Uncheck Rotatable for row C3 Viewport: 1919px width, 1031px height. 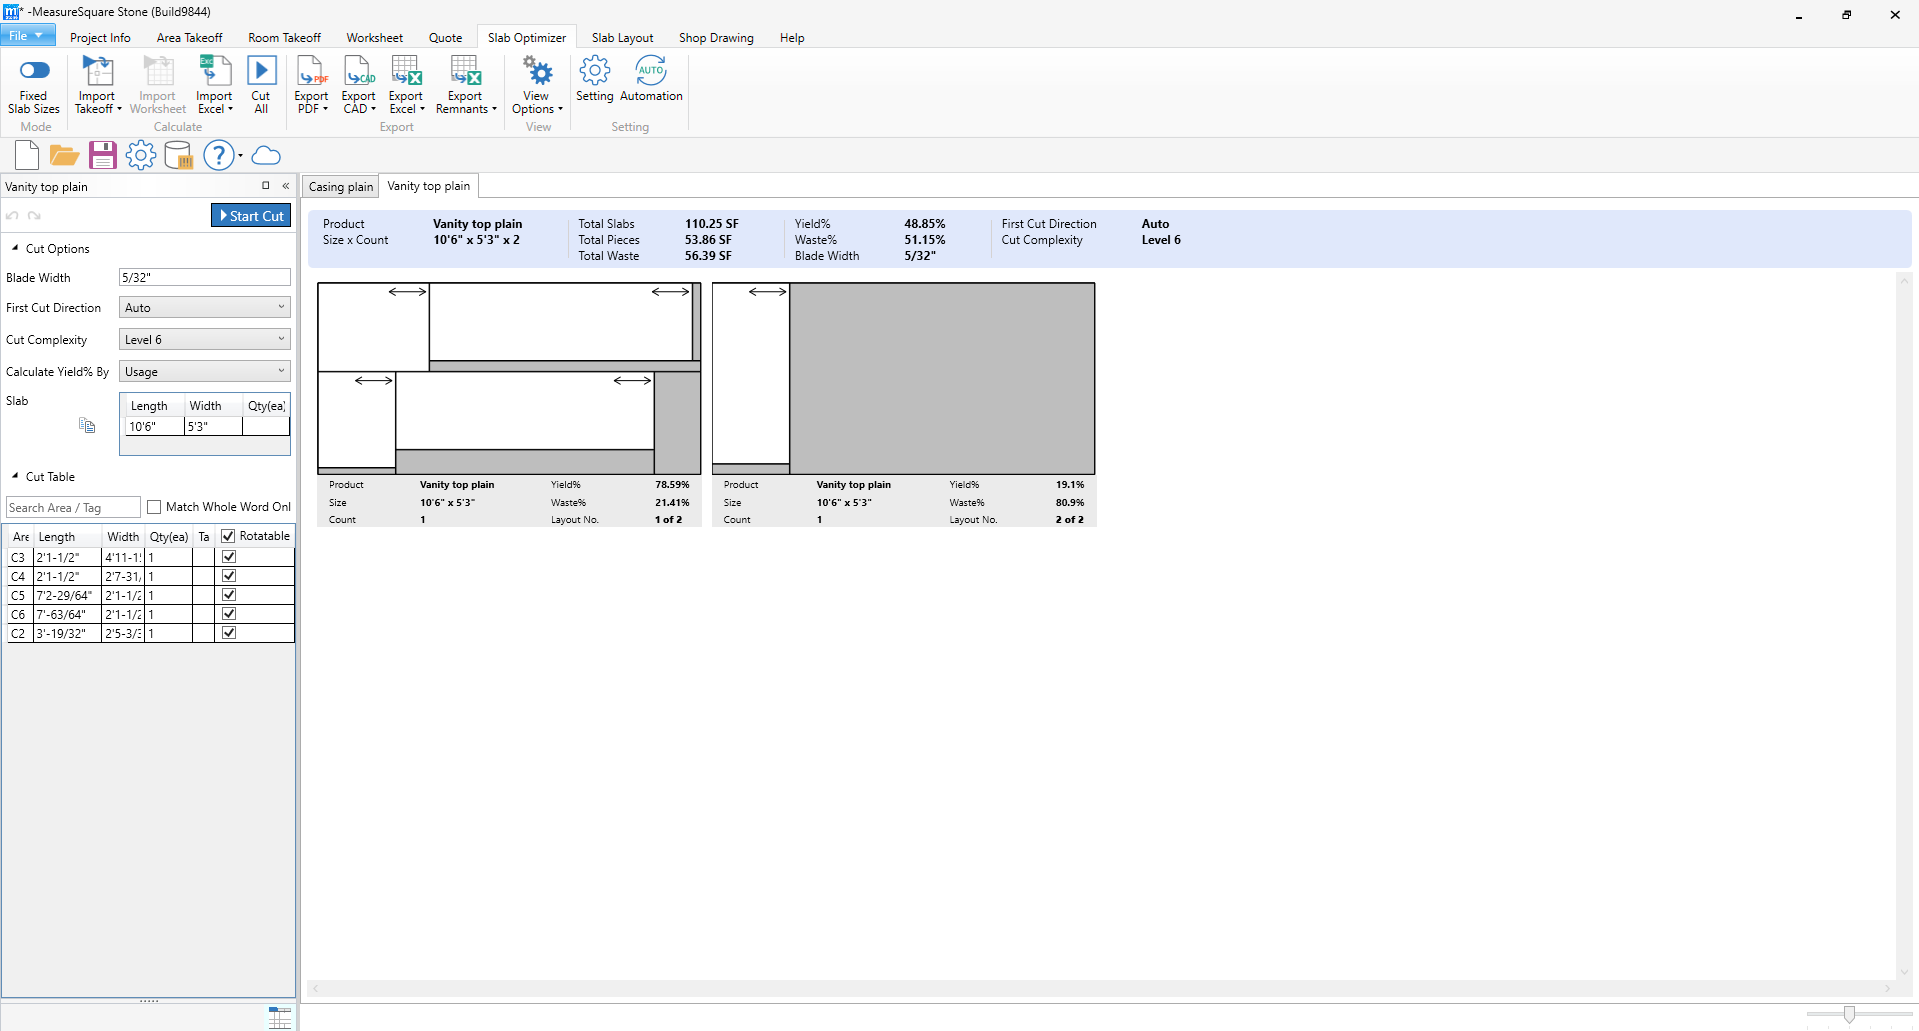coord(229,557)
